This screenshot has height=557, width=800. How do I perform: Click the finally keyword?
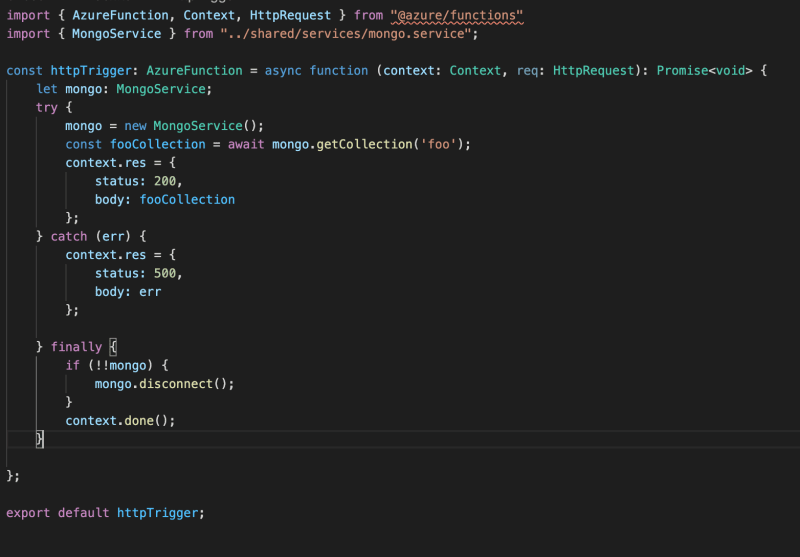(76, 347)
